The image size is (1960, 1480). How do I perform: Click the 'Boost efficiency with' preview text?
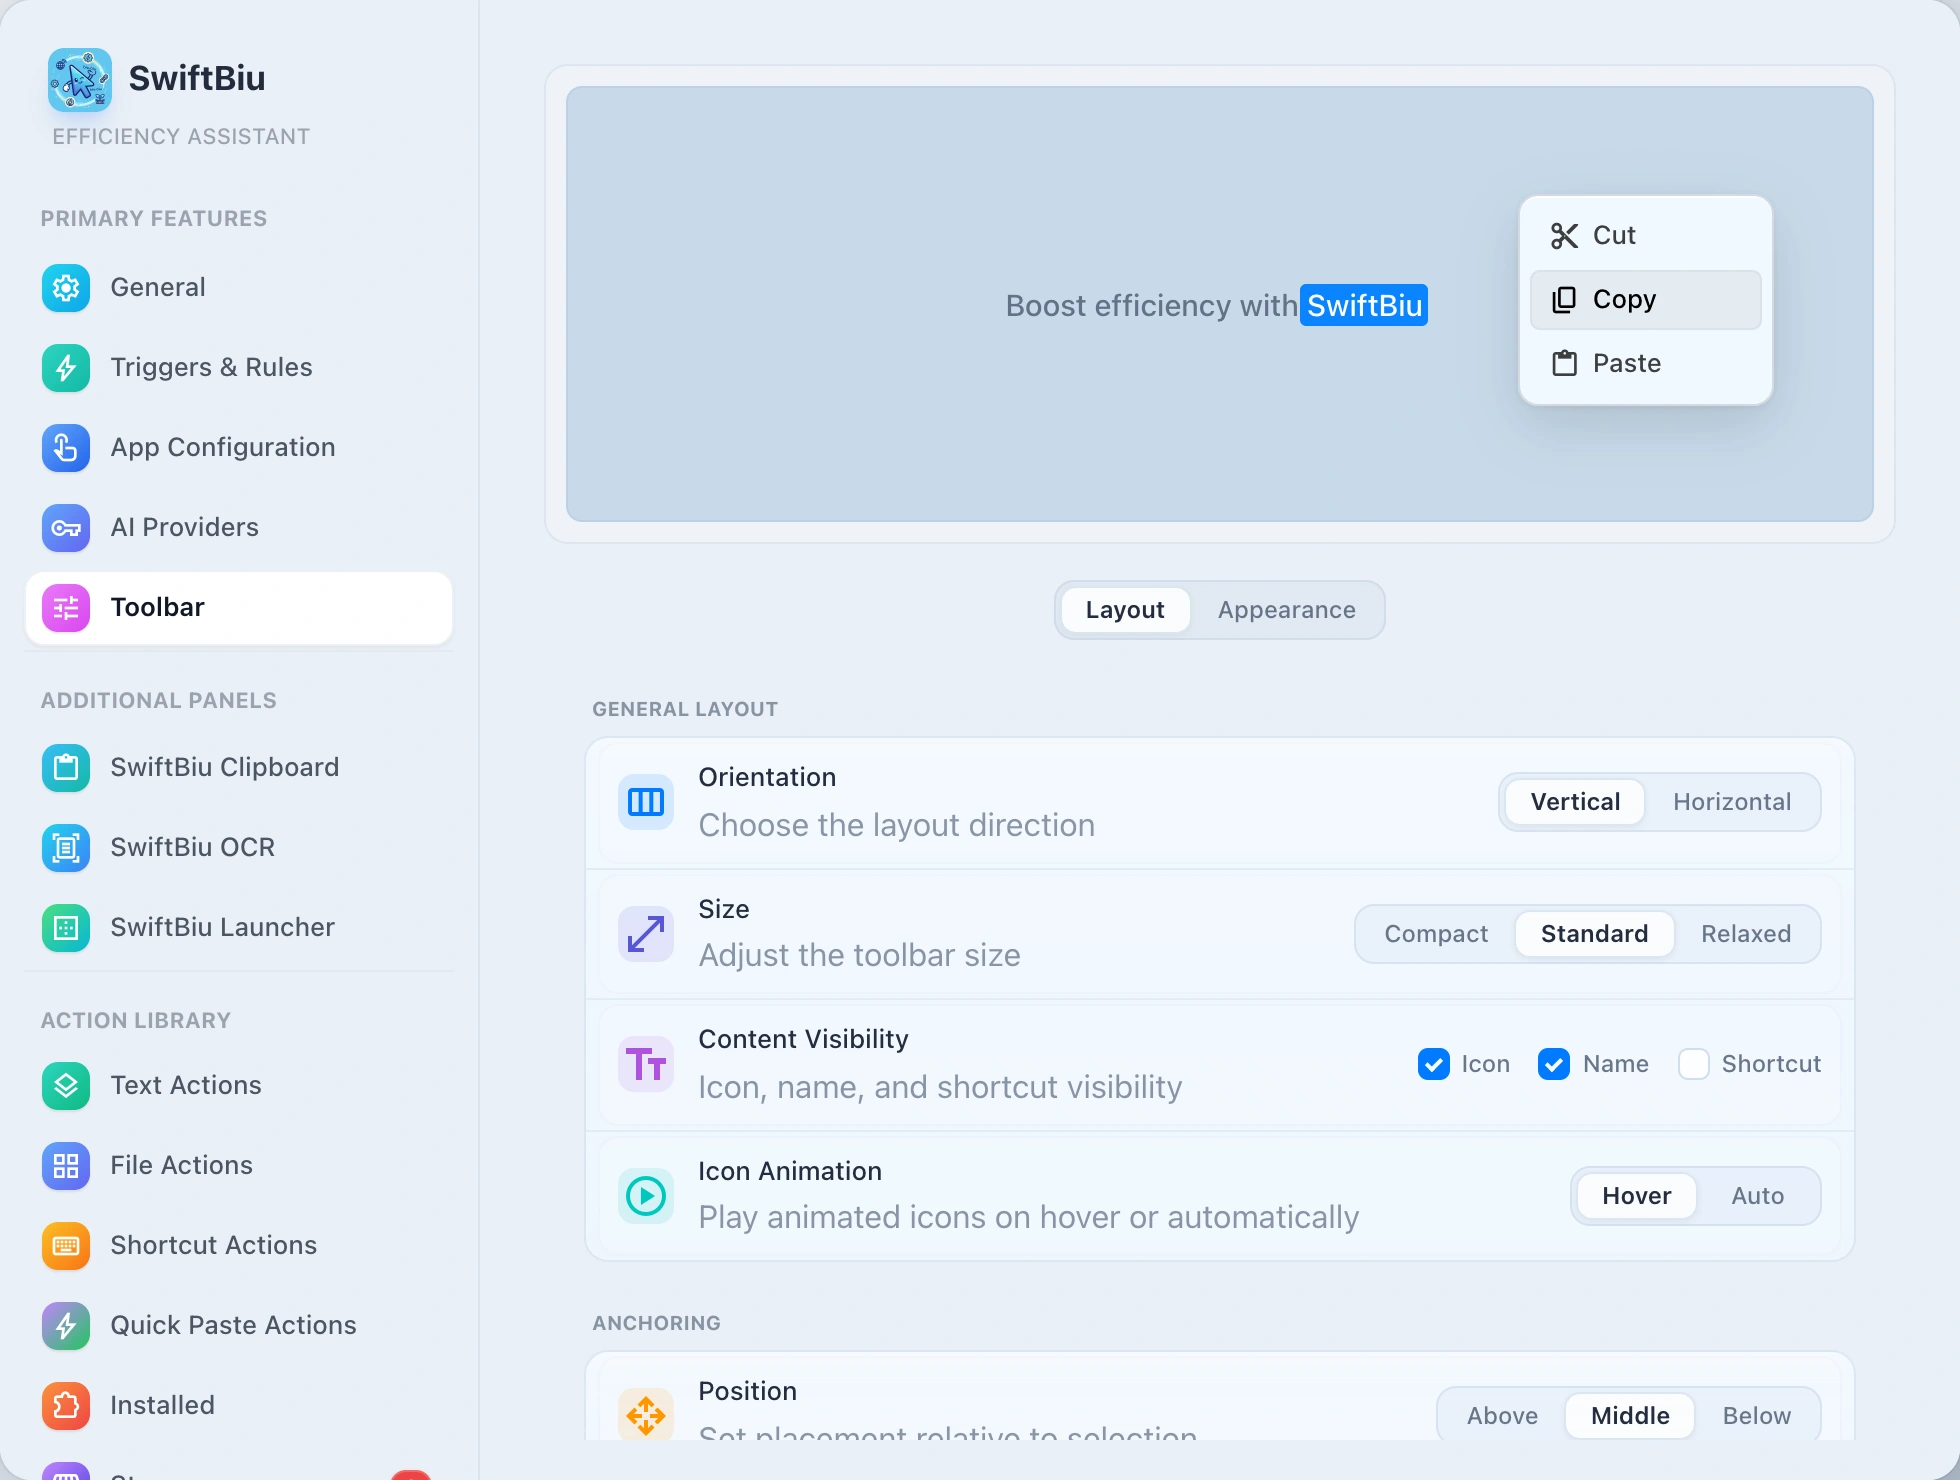(1152, 306)
